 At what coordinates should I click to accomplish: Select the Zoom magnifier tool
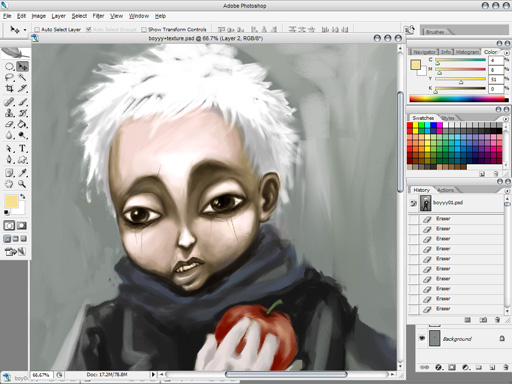[22, 184]
